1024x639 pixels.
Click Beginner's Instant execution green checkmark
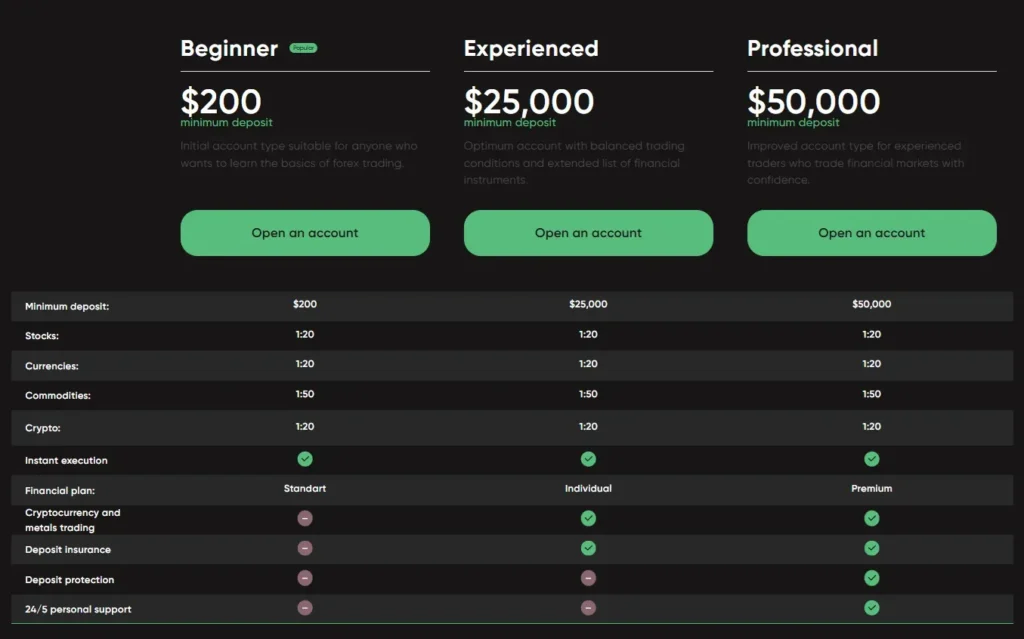pos(305,459)
